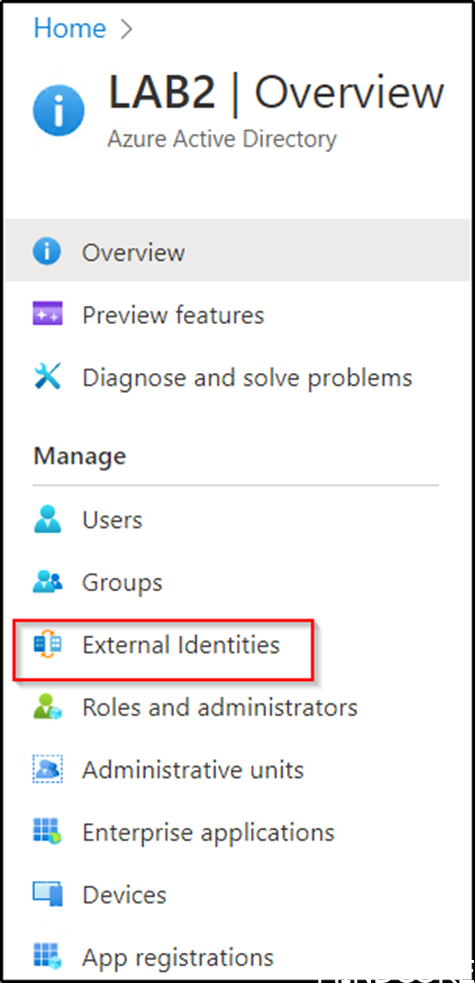Screen dimensions: 475x983
Task: Click the breadcrumb chevron after Home
Action: [x=126, y=29]
